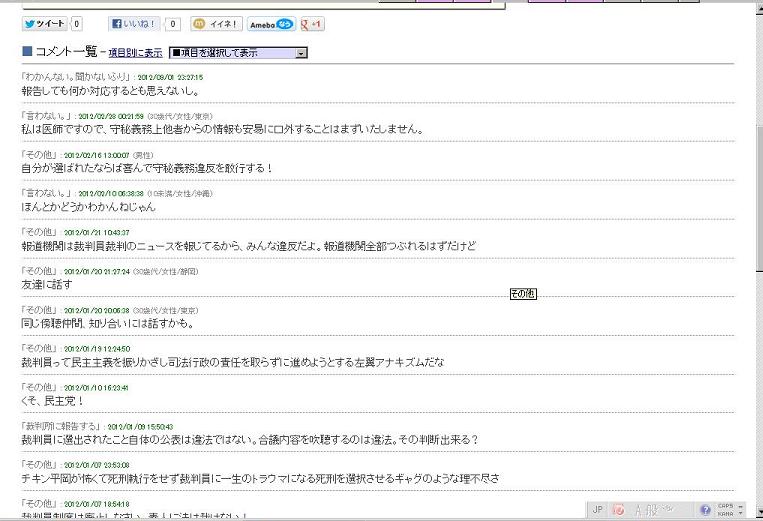Click the comment 友達に話す
This screenshot has height=521, width=763.
[x=47, y=285]
